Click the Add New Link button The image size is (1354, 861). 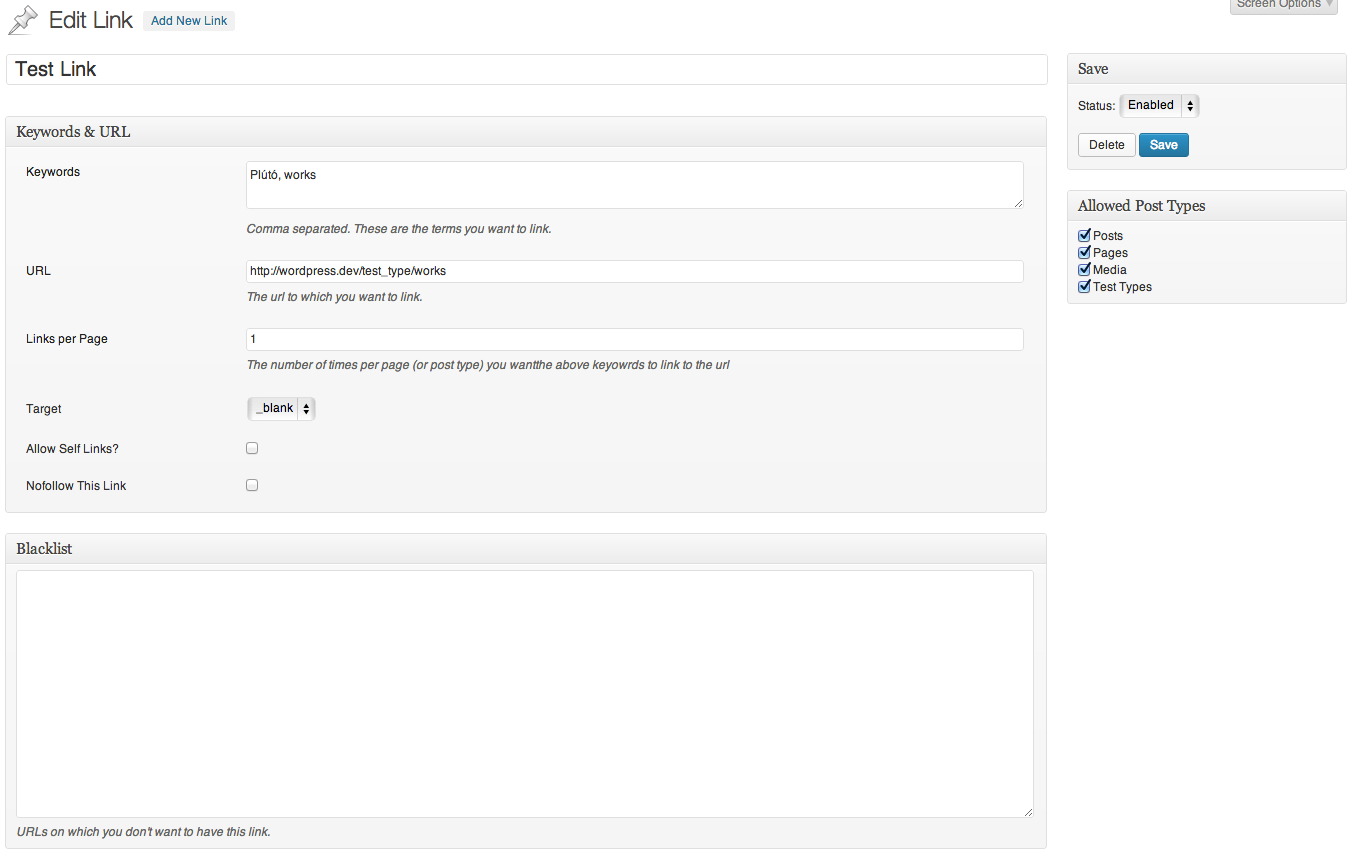coord(189,21)
